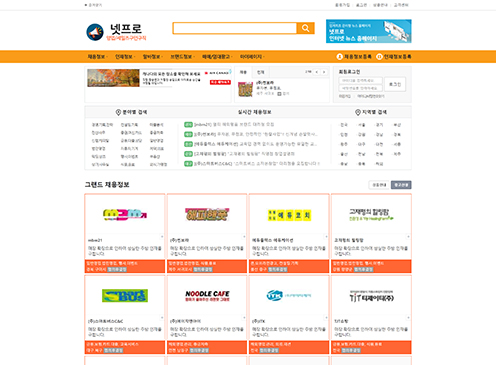The width and height of the screenshot is (496, 365).
Task: Switch to the 채용 tab
Action: 243,72
